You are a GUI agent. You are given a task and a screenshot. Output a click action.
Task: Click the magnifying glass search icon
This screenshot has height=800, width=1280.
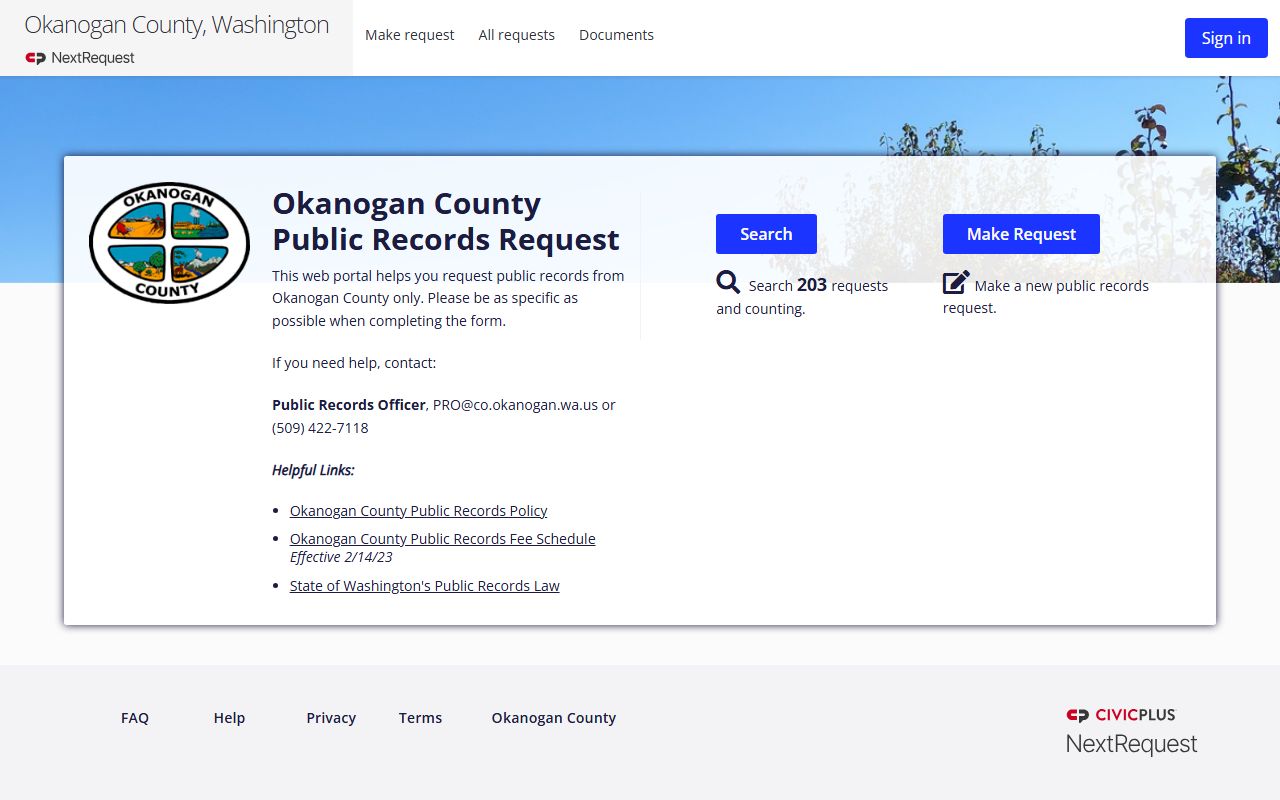coord(728,283)
